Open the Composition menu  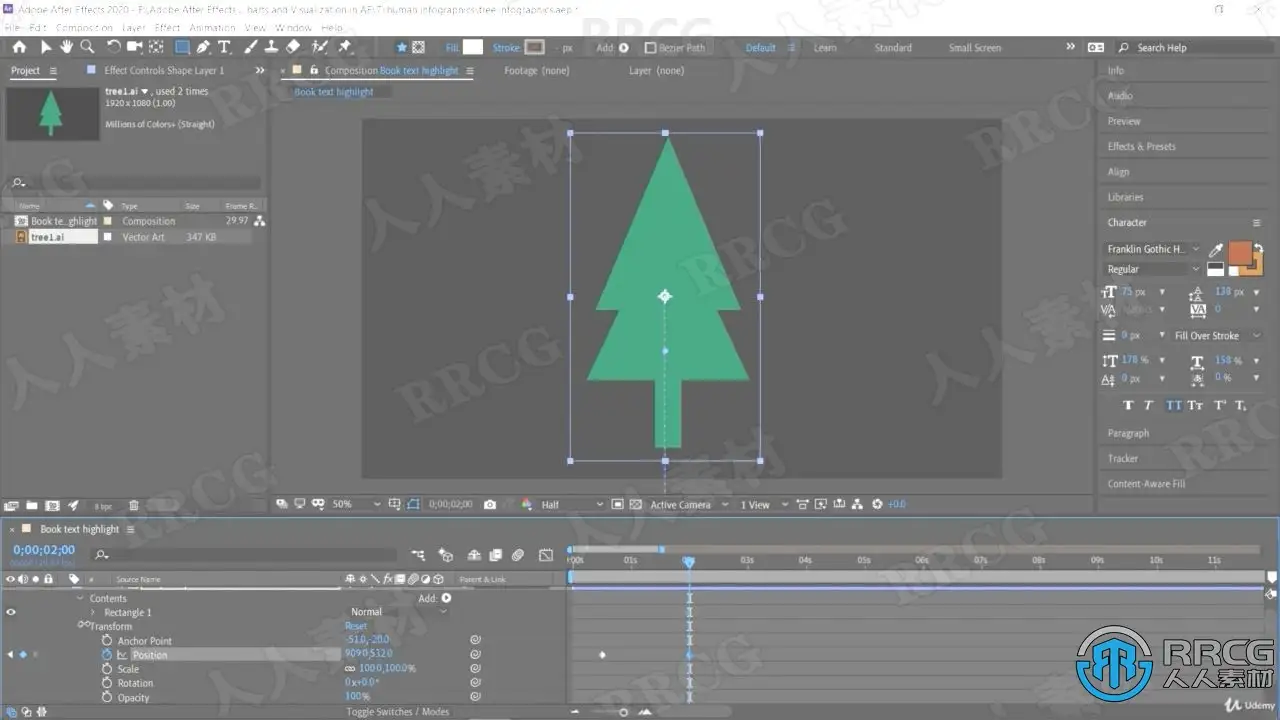coord(84,28)
